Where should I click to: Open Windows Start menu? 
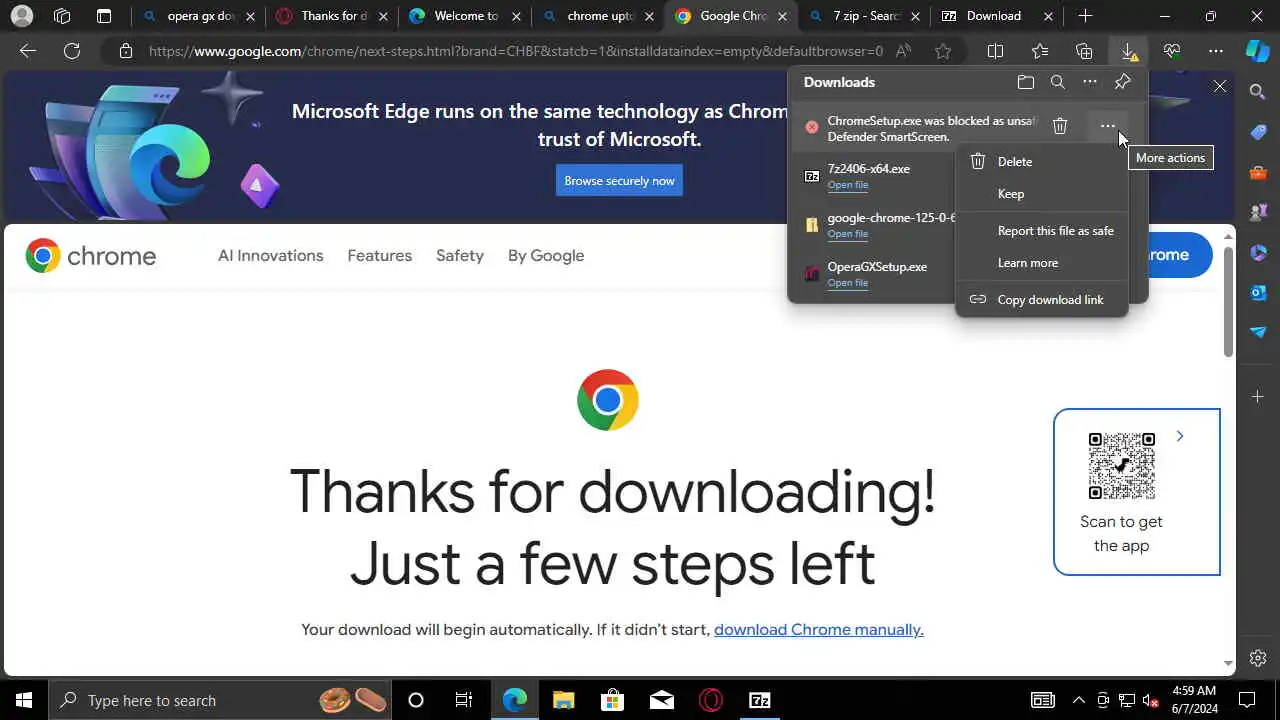(x=24, y=700)
